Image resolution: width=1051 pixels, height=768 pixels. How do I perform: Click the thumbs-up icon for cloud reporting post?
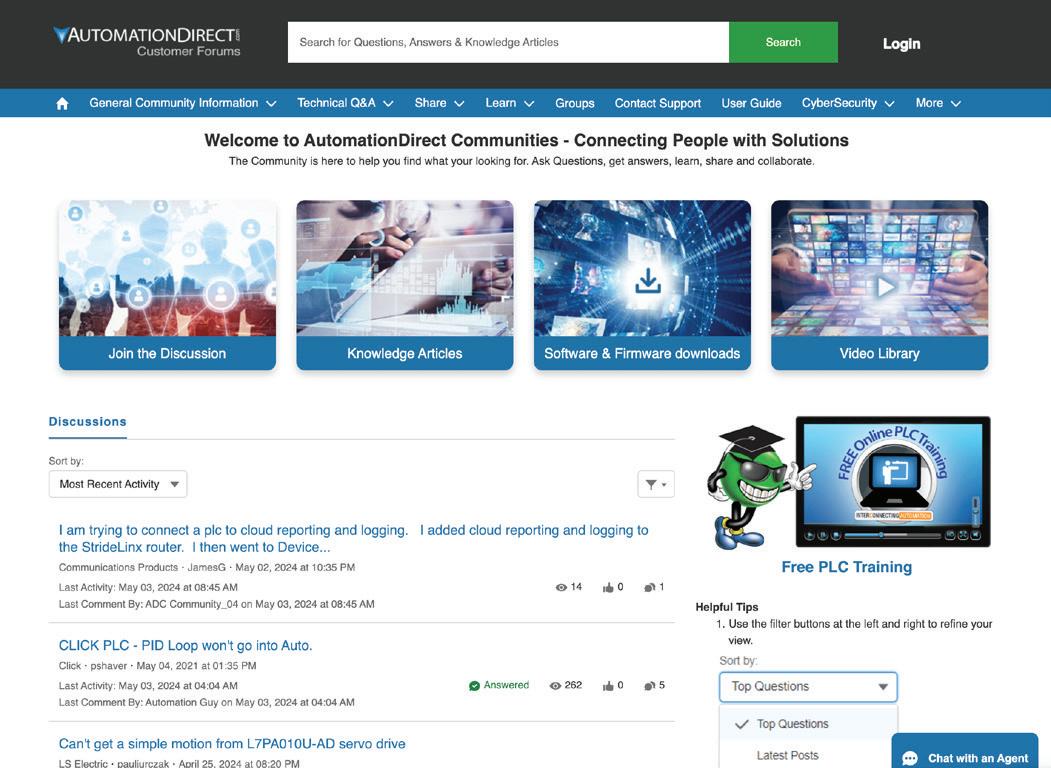[x=608, y=587]
